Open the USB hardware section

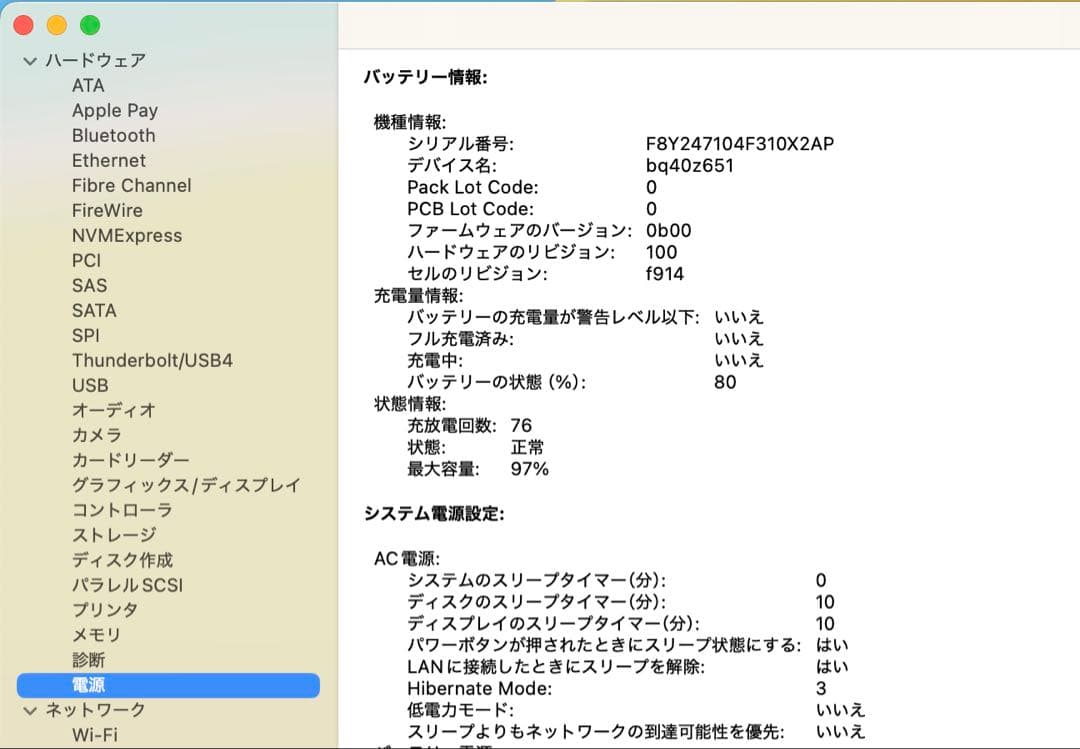[x=90, y=385]
